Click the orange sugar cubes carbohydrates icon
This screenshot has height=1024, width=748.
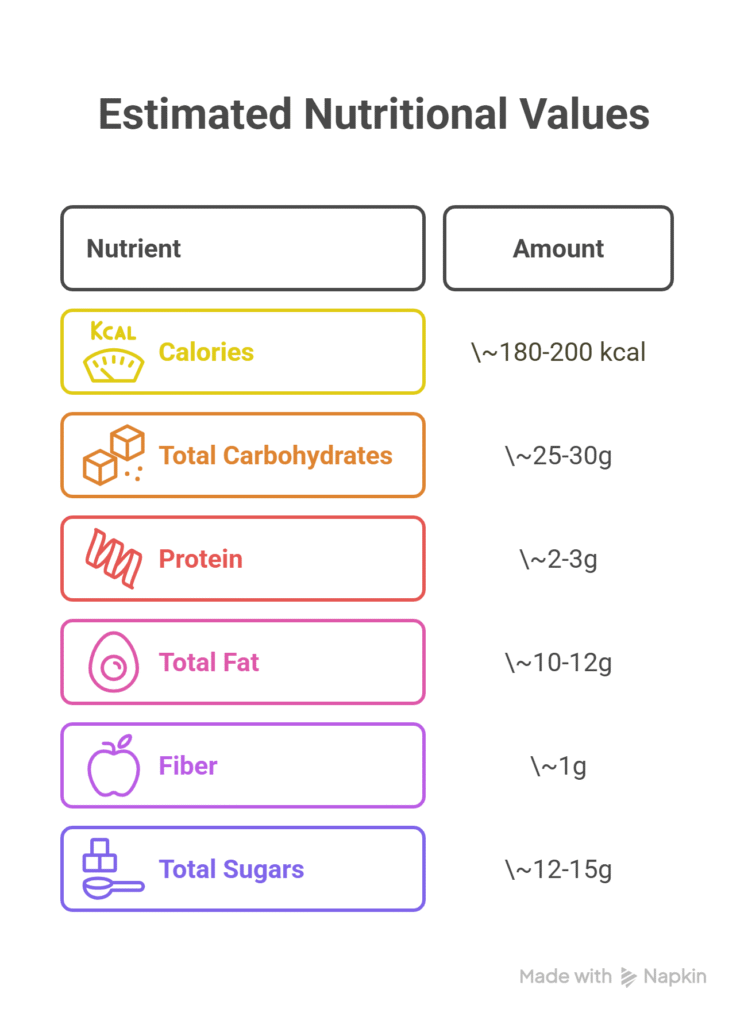click(113, 456)
